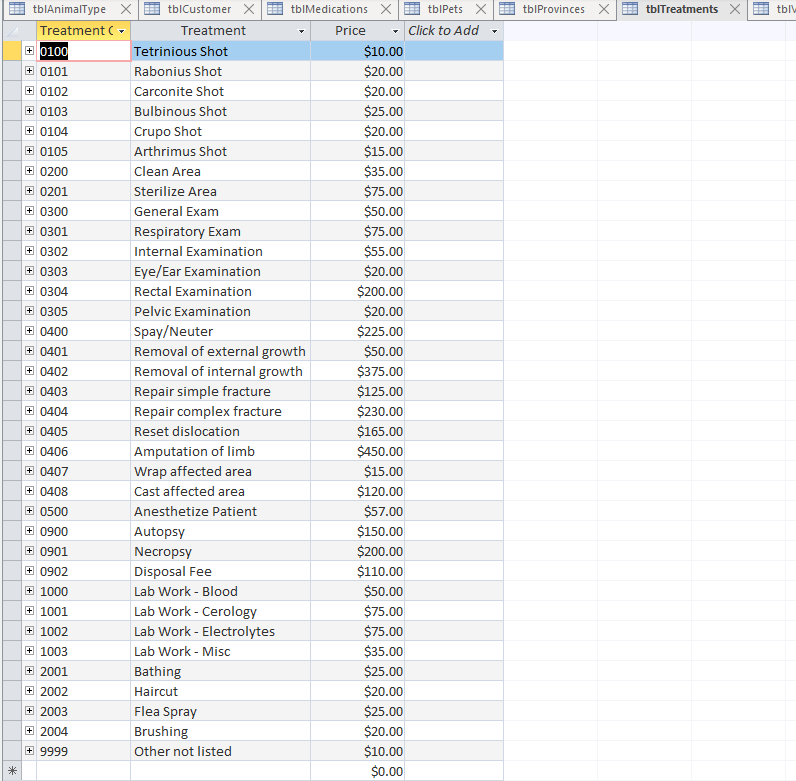Click the table icon on tblMedications tab
The width and height of the screenshot is (796, 781).
pyautogui.click(x=275, y=9)
